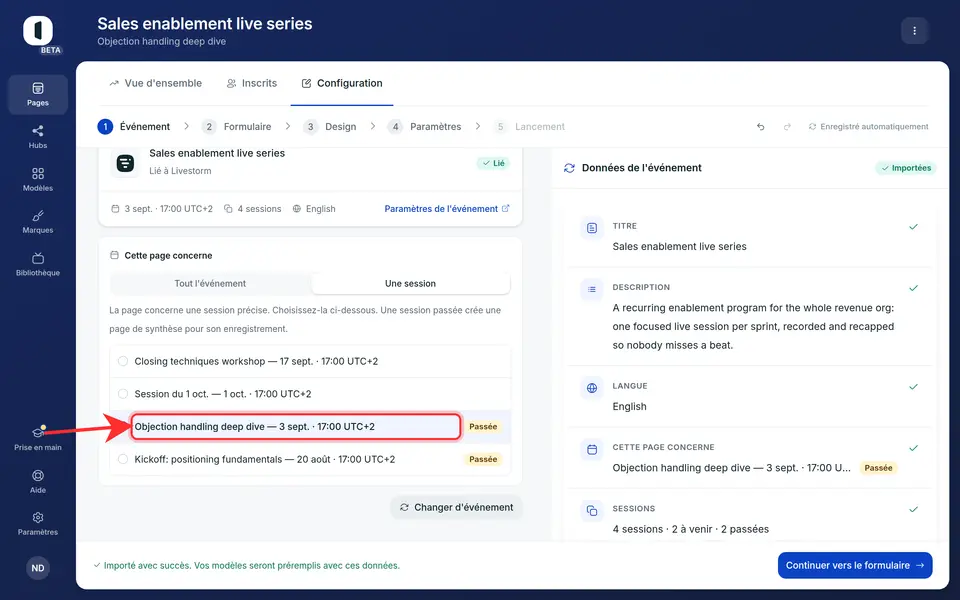
Task: Click '4 sessions · 2 à venir · 2 passées'
Action: [691, 529]
